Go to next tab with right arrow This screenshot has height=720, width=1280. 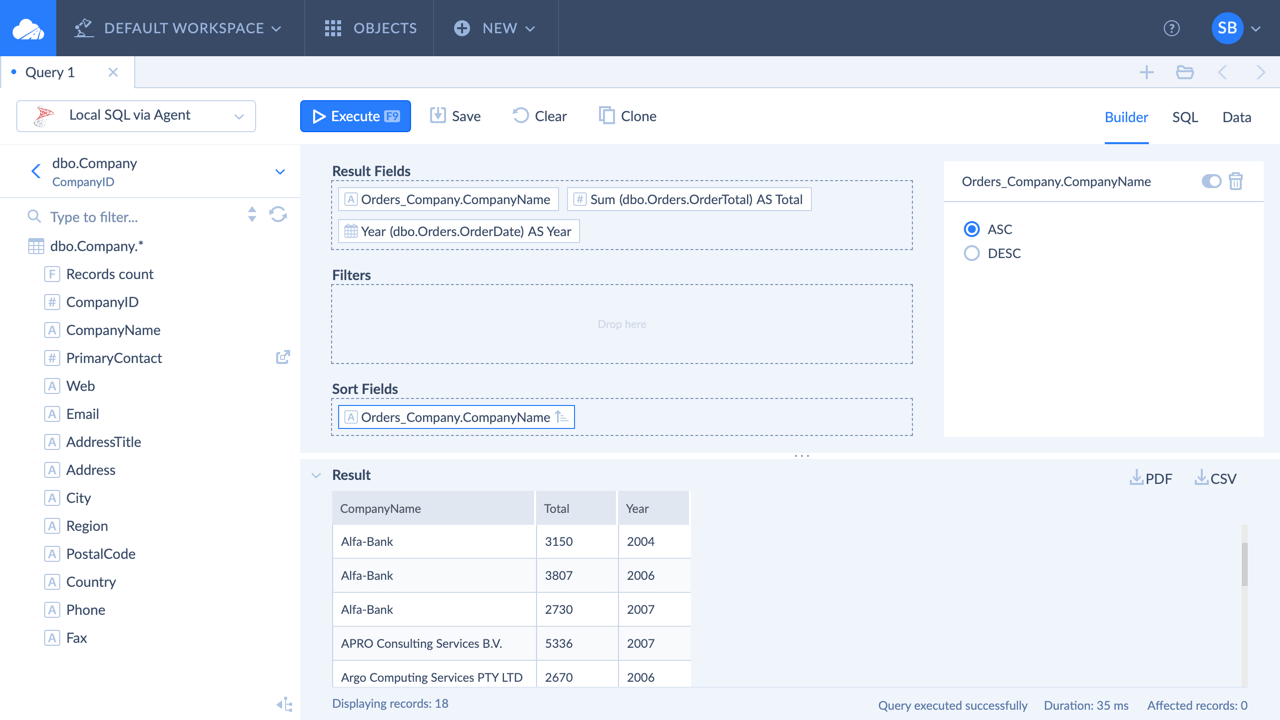1261,72
